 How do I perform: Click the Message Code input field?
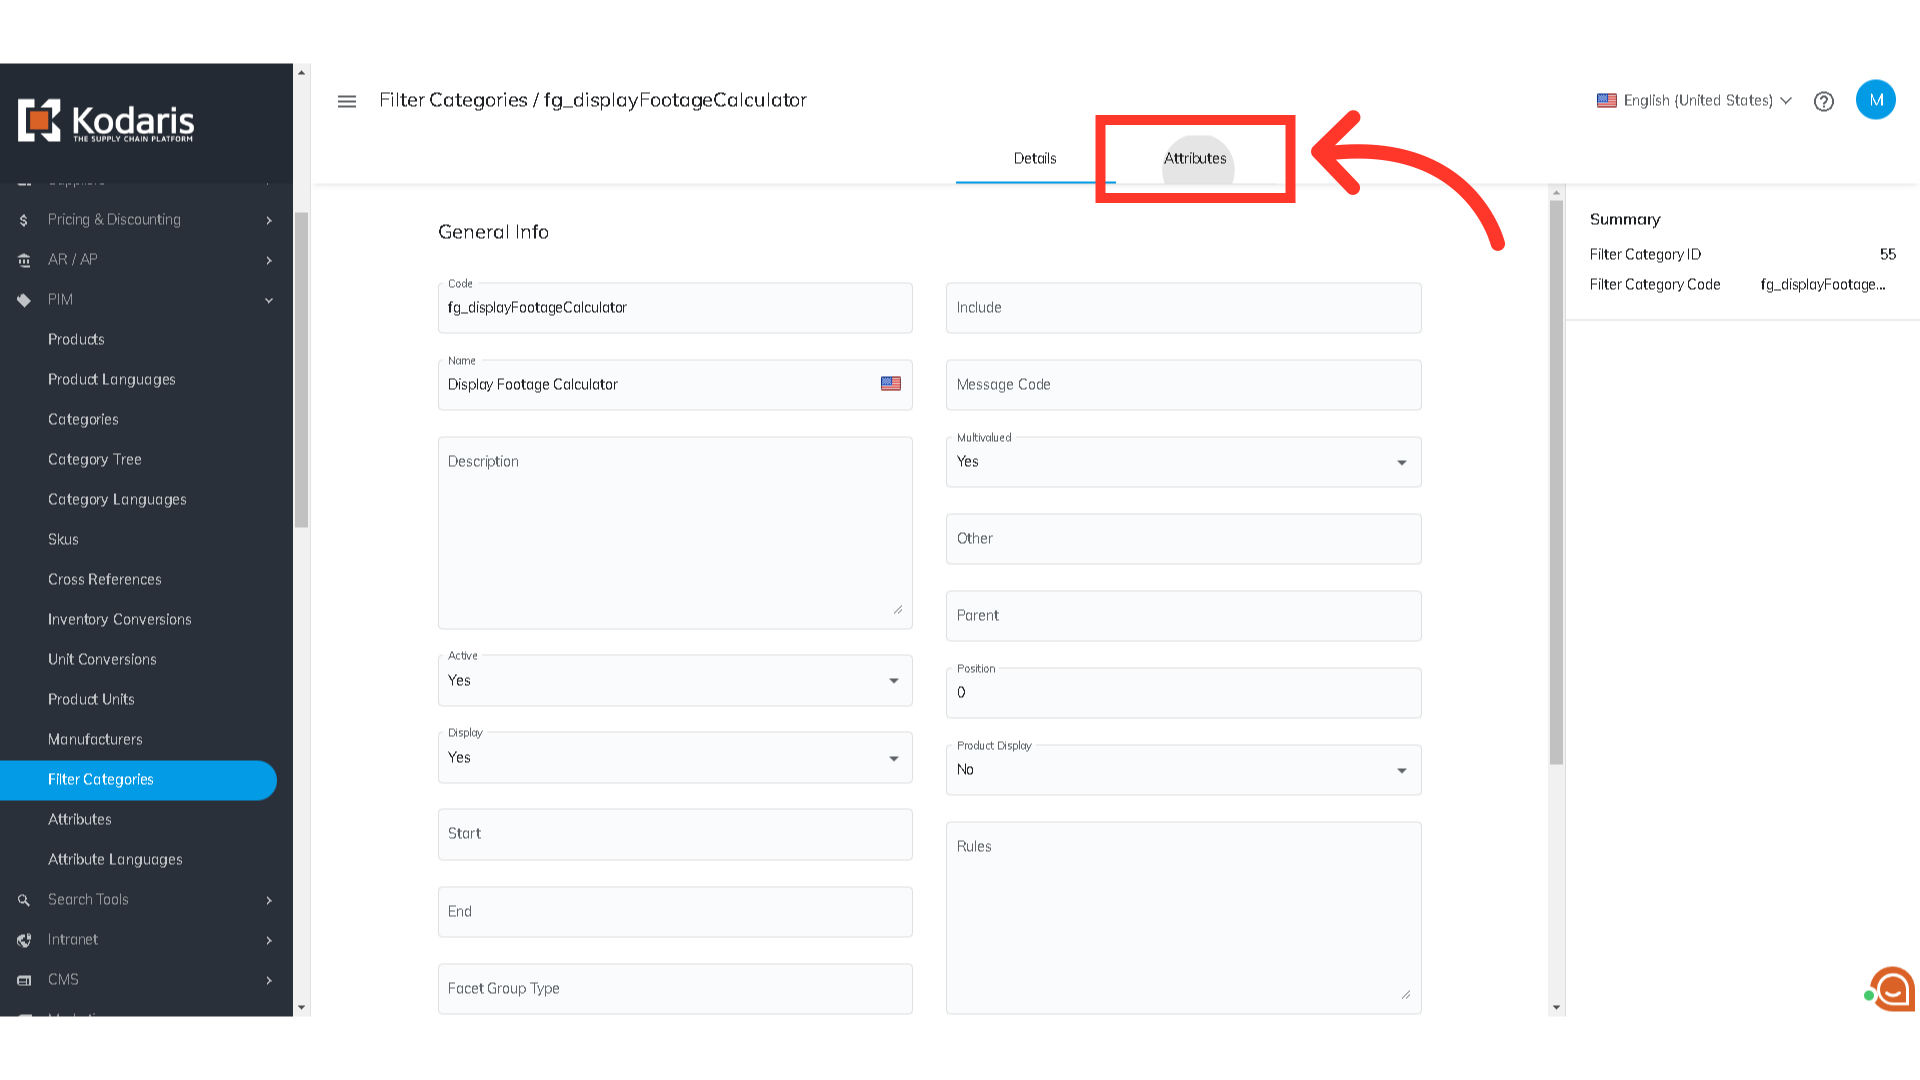click(1183, 385)
